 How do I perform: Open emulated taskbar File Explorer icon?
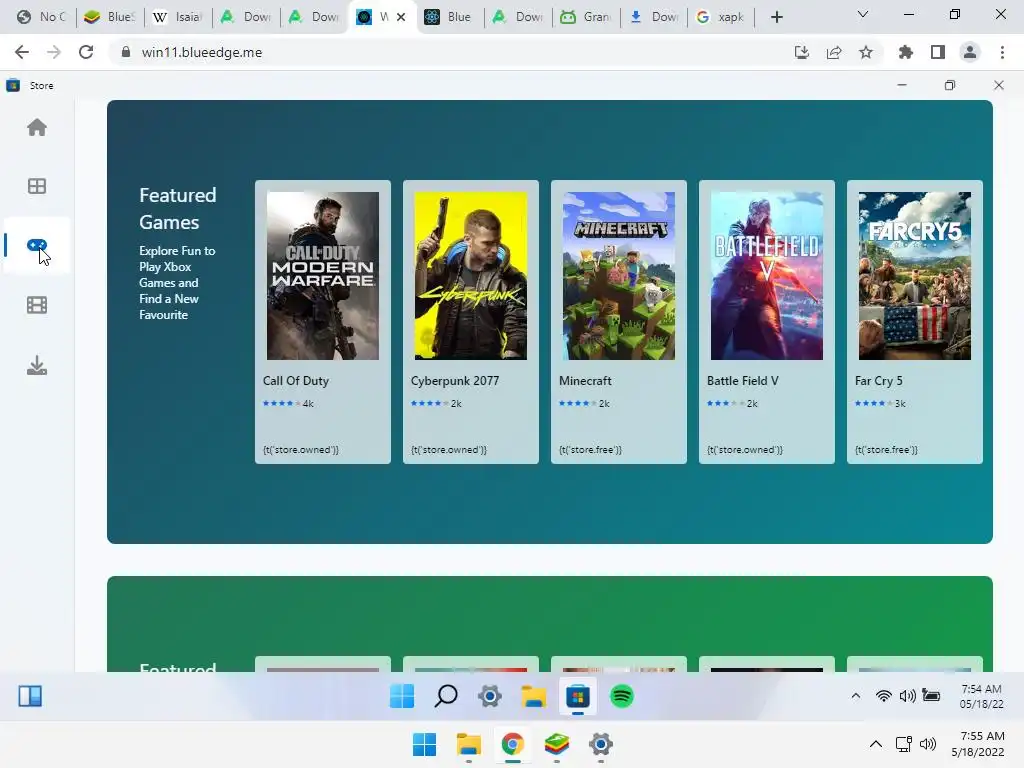click(x=534, y=696)
